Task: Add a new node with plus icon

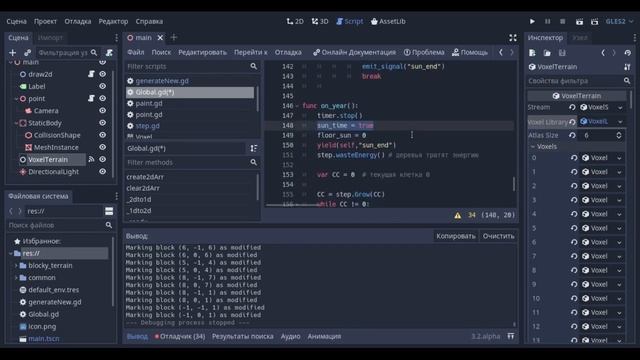Action: 13,53
